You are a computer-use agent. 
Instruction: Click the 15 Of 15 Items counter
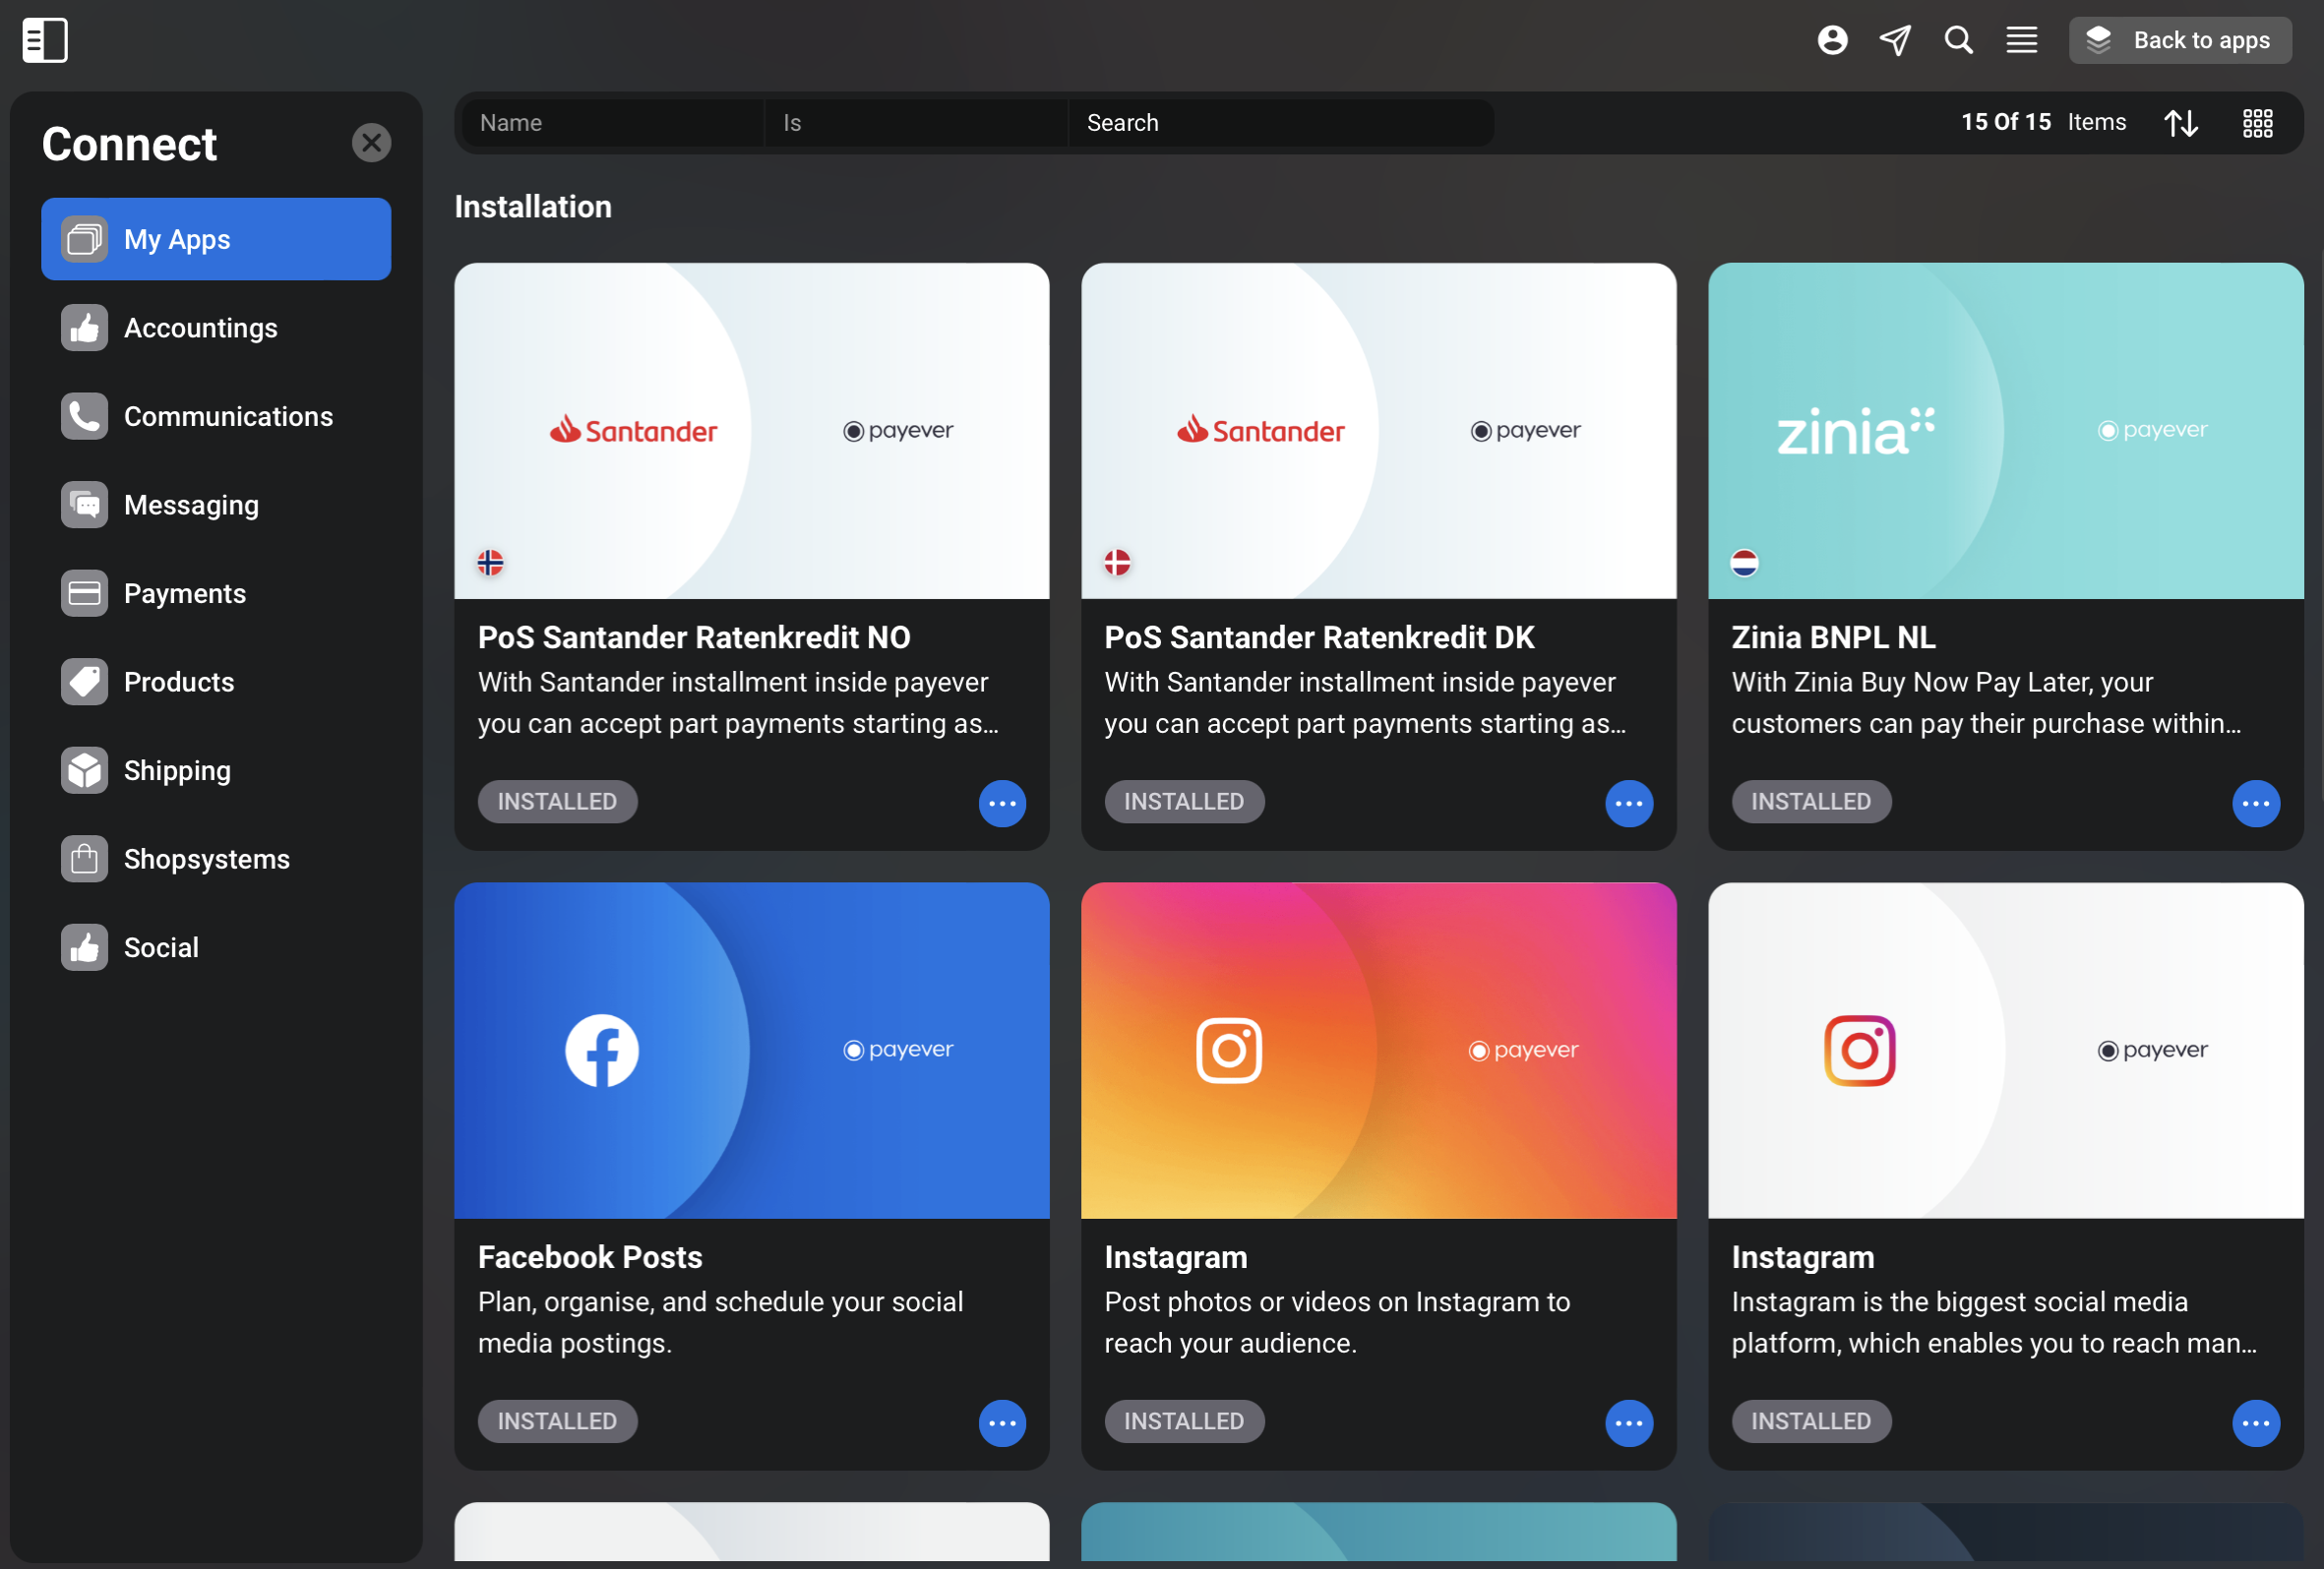[x=2043, y=122]
